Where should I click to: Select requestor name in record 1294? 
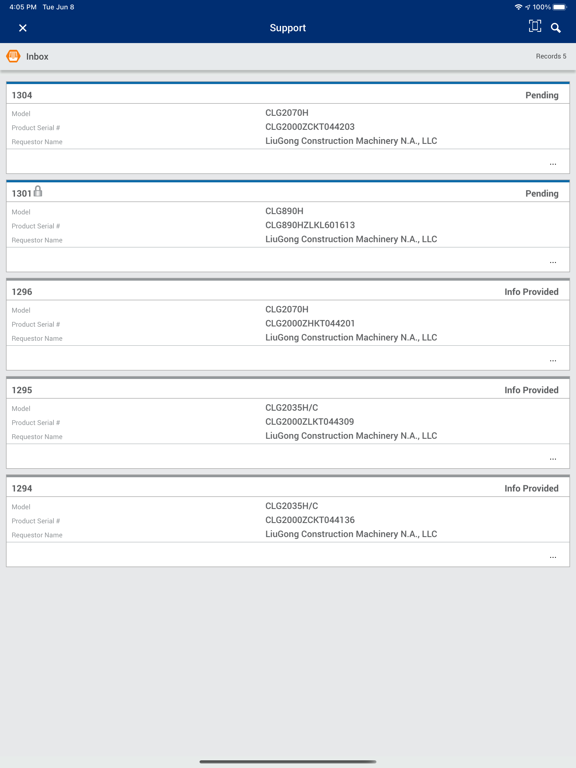click(351, 534)
